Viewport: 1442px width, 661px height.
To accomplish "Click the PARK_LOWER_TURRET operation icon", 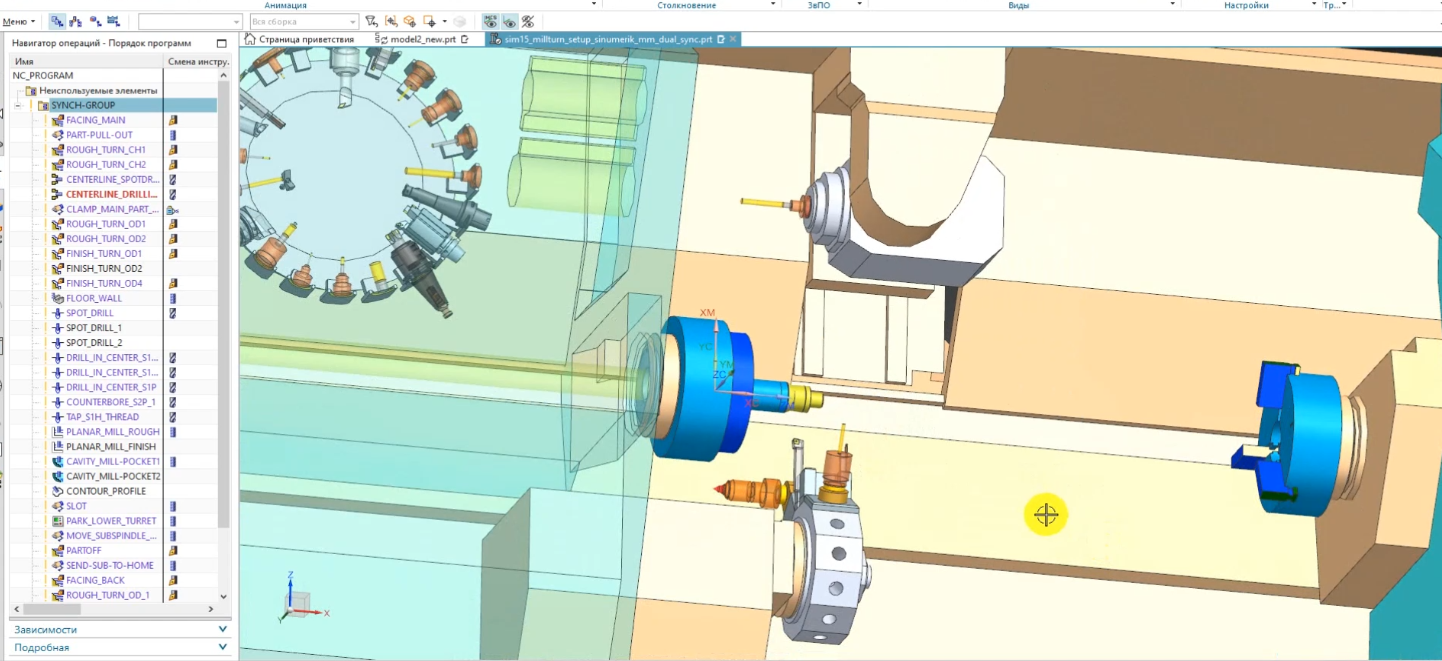I will (57, 521).
